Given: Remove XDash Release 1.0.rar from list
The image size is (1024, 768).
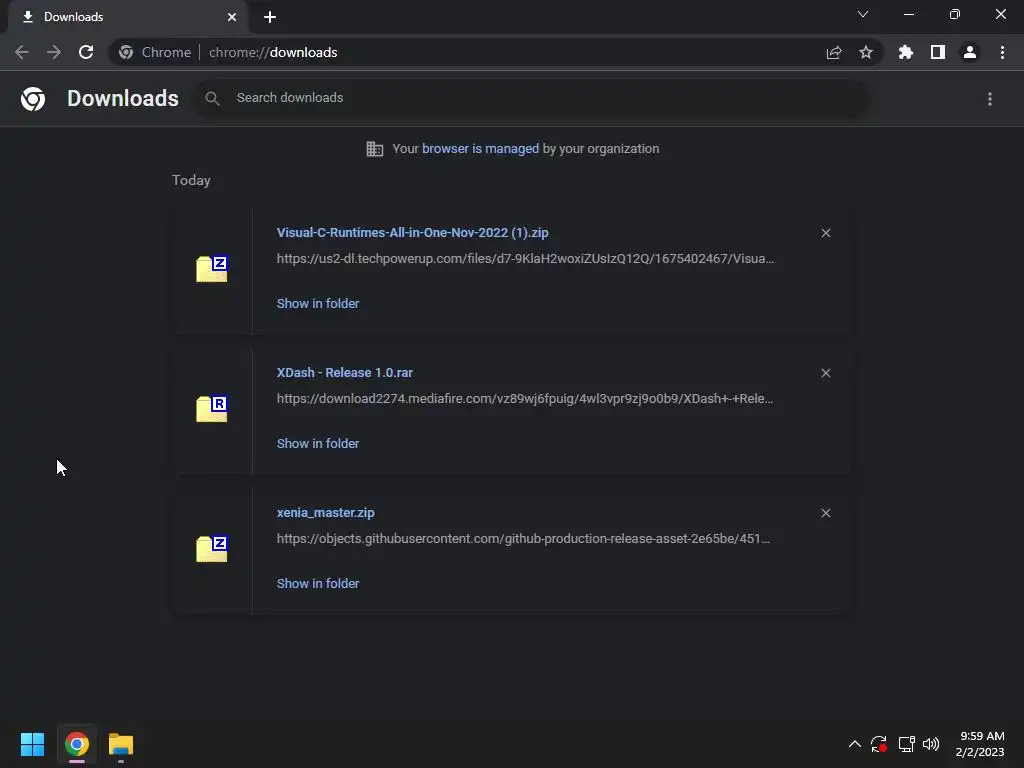Looking at the screenshot, I should (x=826, y=373).
